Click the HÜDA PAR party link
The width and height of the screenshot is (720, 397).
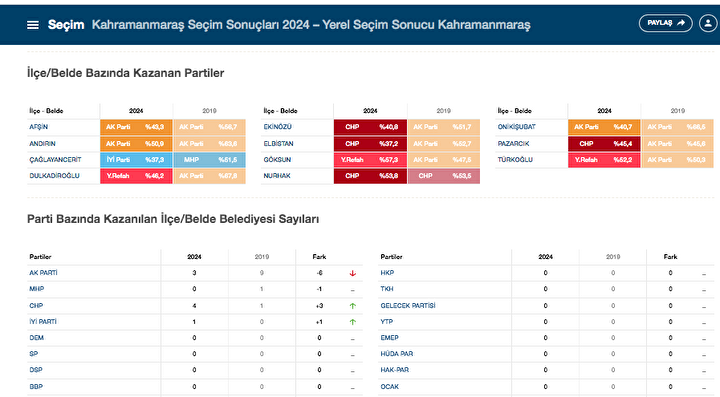tap(397, 354)
